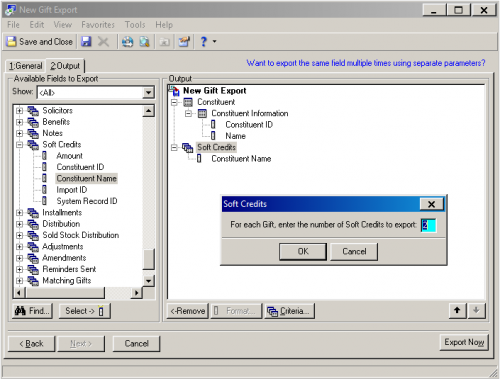Click OK in the Soft Credits dialog
Screen dimensions: 500x379
[x=303, y=251]
